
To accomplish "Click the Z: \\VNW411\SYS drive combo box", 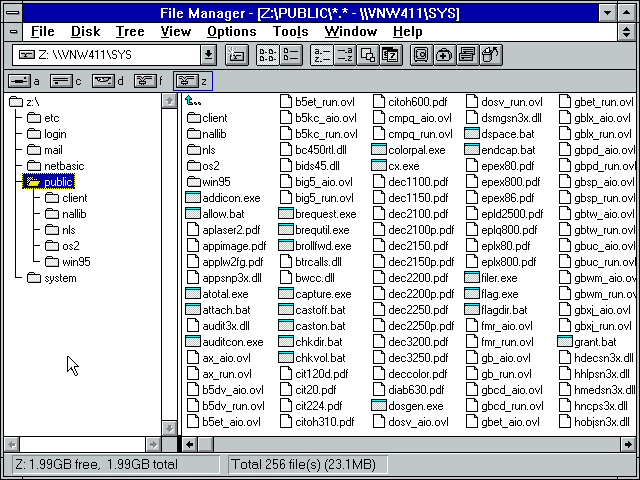I will (107, 55).
